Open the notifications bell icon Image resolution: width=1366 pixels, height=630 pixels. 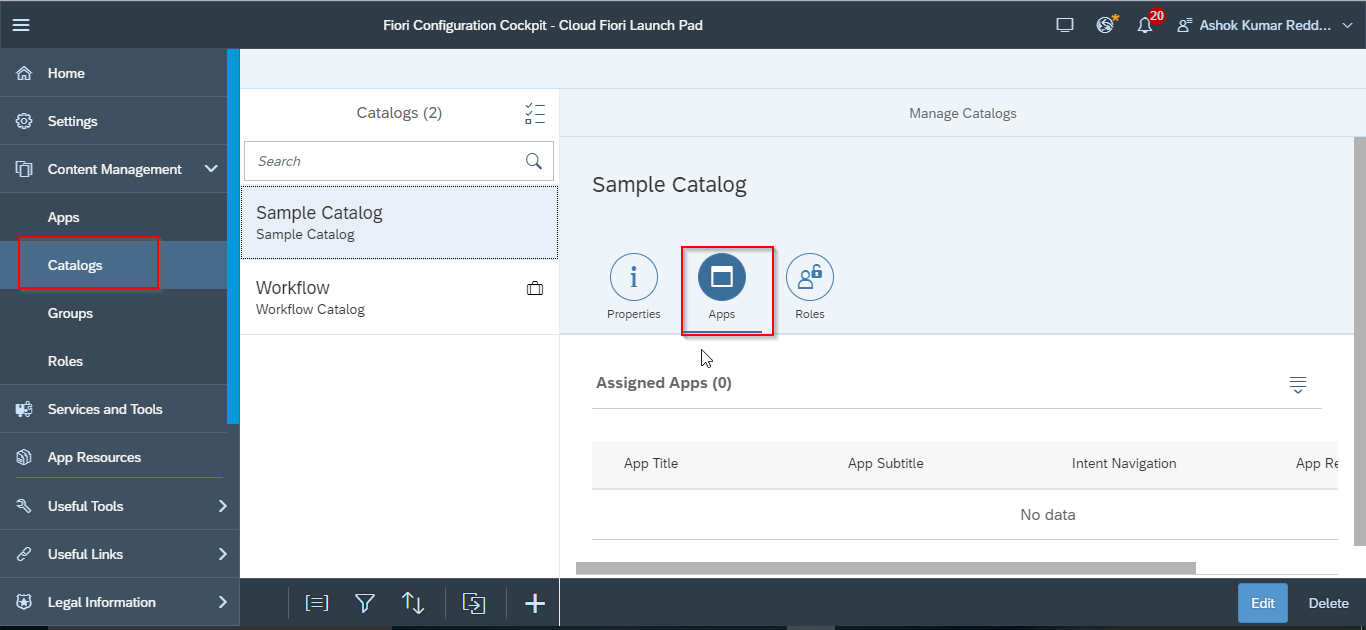pyautogui.click(x=1145, y=26)
